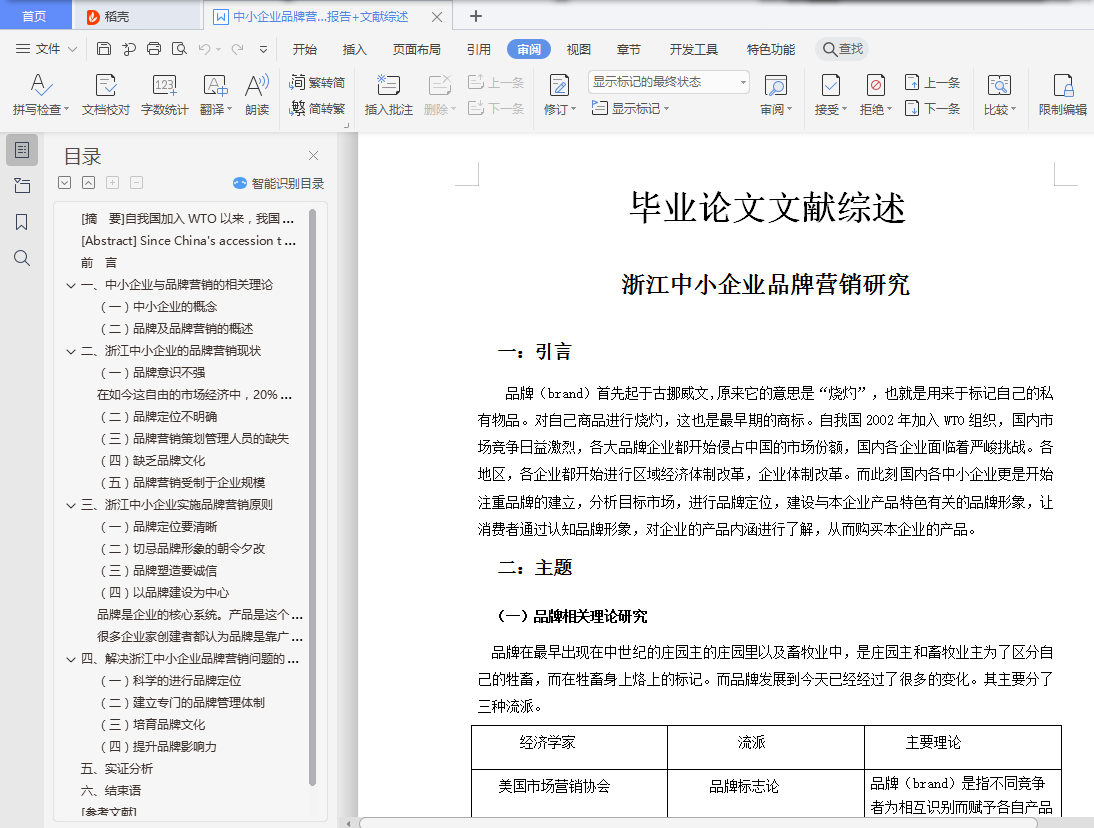
Task: Open the display markup state dropdown
Action: point(668,82)
